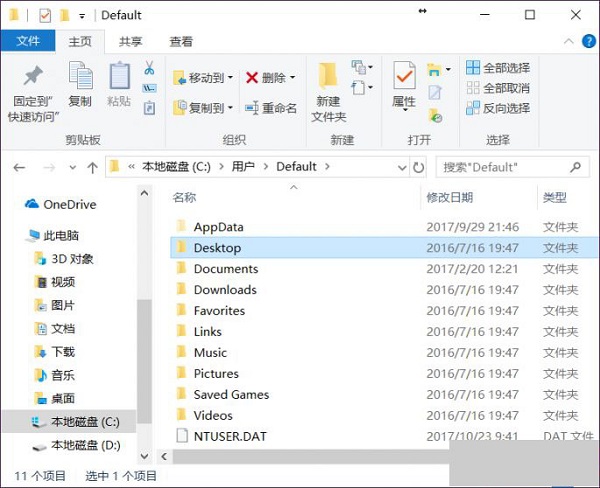The width and height of the screenshot is (600, 488).
Task: Open 视频 in the sidebar
Action: point(55,282)
